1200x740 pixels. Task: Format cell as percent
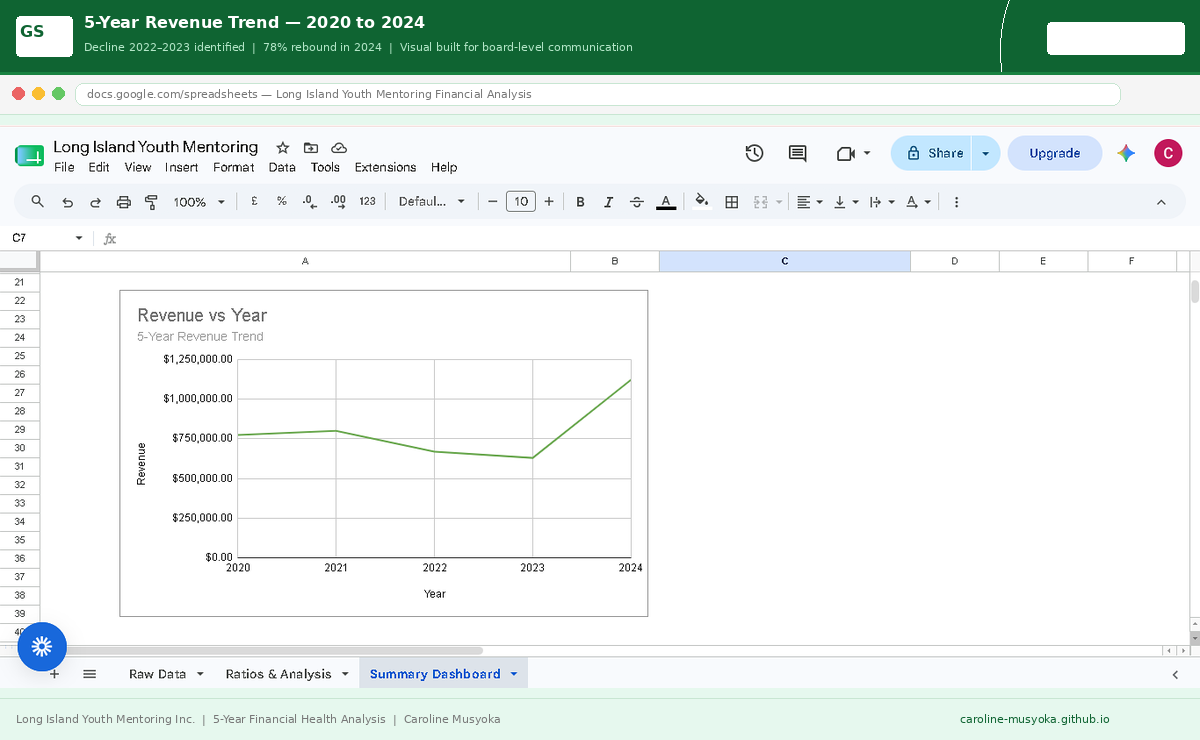pyautogui.click(x=282, y=201)
